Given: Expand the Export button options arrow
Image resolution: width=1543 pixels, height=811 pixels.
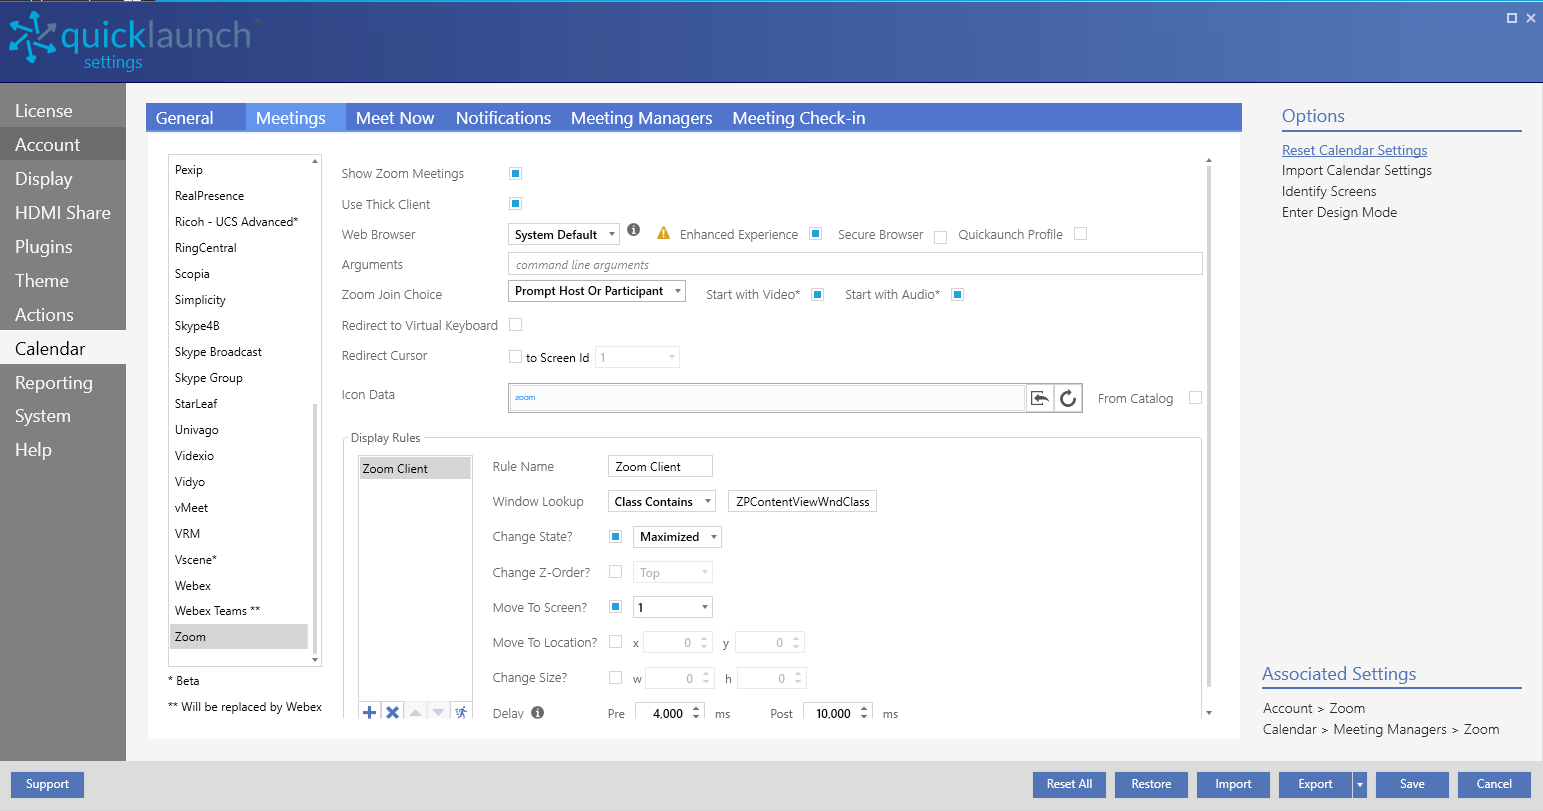Looking at the screenshot, I should tap(1359, 784).
